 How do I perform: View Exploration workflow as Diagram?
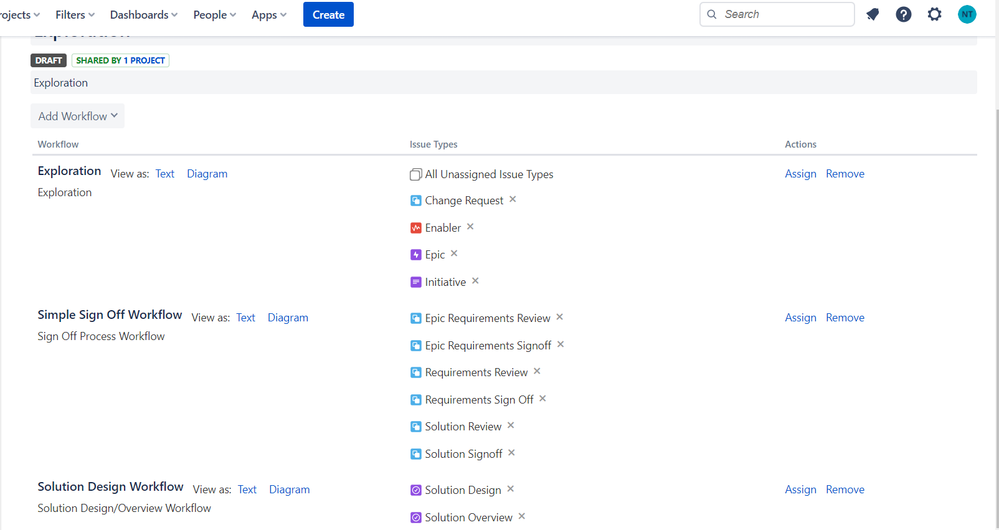207,174
